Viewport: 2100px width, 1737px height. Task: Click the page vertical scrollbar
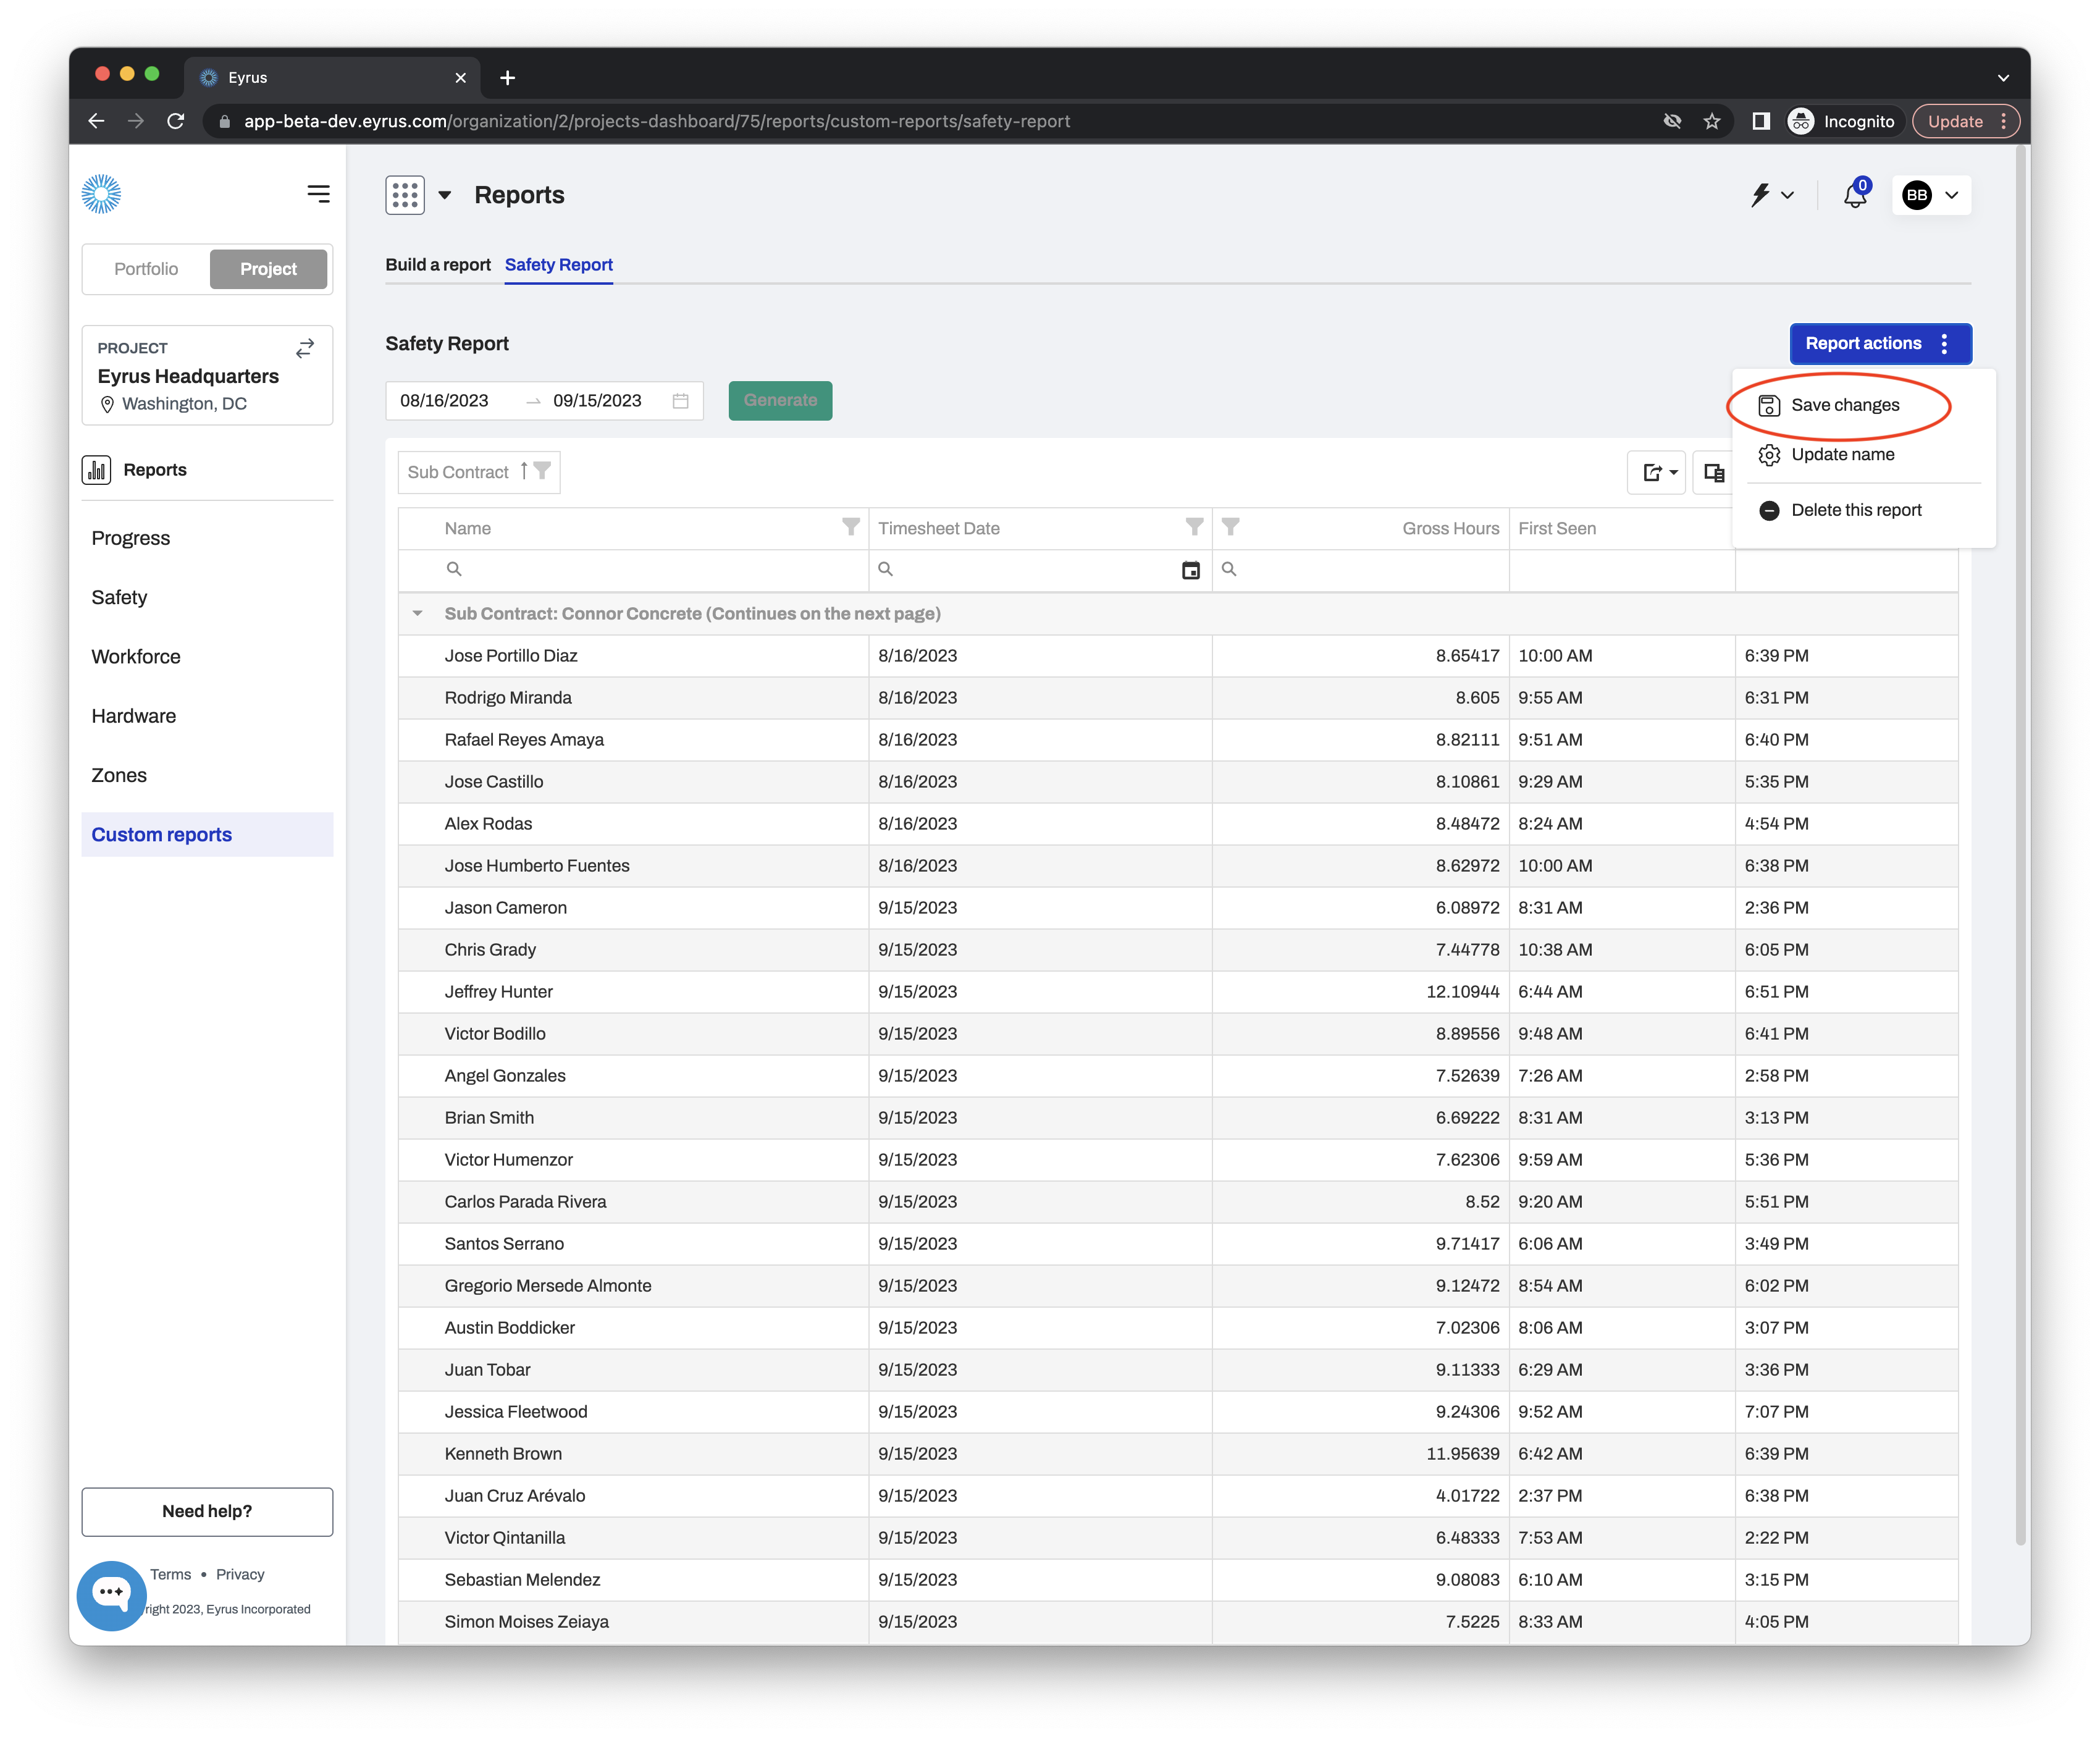pos(2022,845)
